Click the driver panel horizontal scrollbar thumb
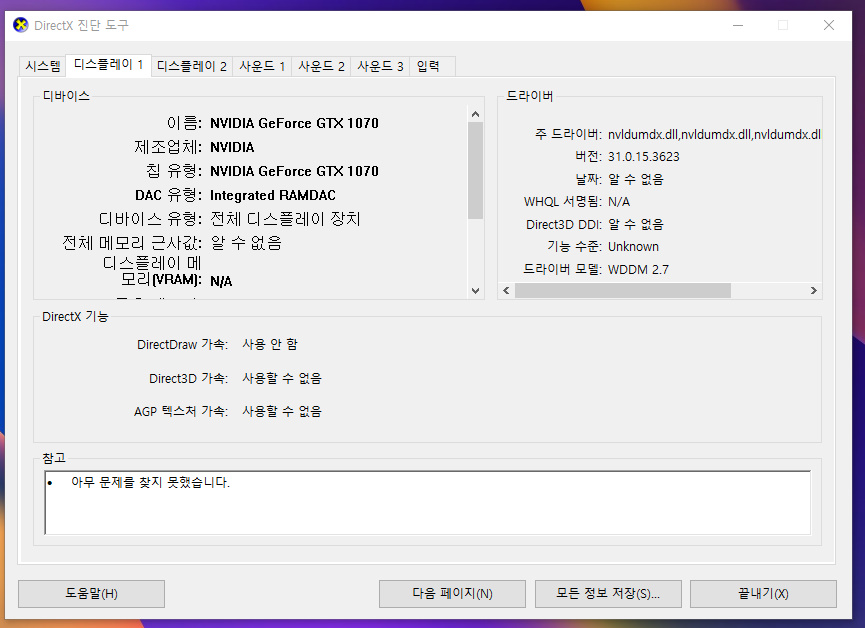Viewport: 865px width, 628px height. (x=623, y=291)
